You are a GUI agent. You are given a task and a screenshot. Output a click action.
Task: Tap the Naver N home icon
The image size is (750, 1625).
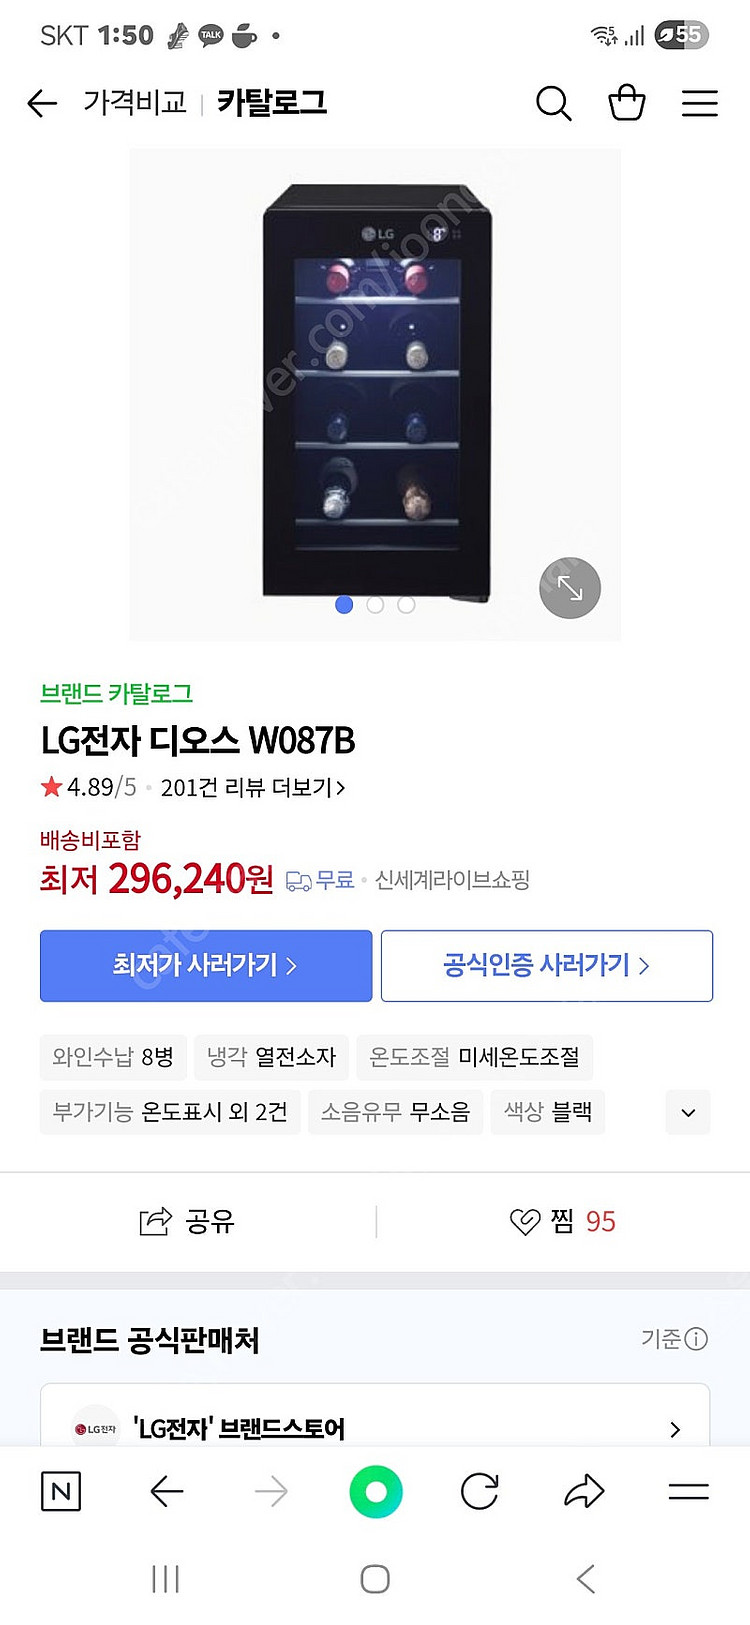61,1492
